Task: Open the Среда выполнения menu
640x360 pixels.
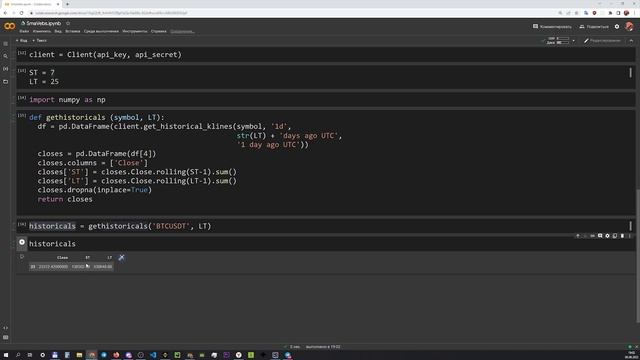Action: 101,31
